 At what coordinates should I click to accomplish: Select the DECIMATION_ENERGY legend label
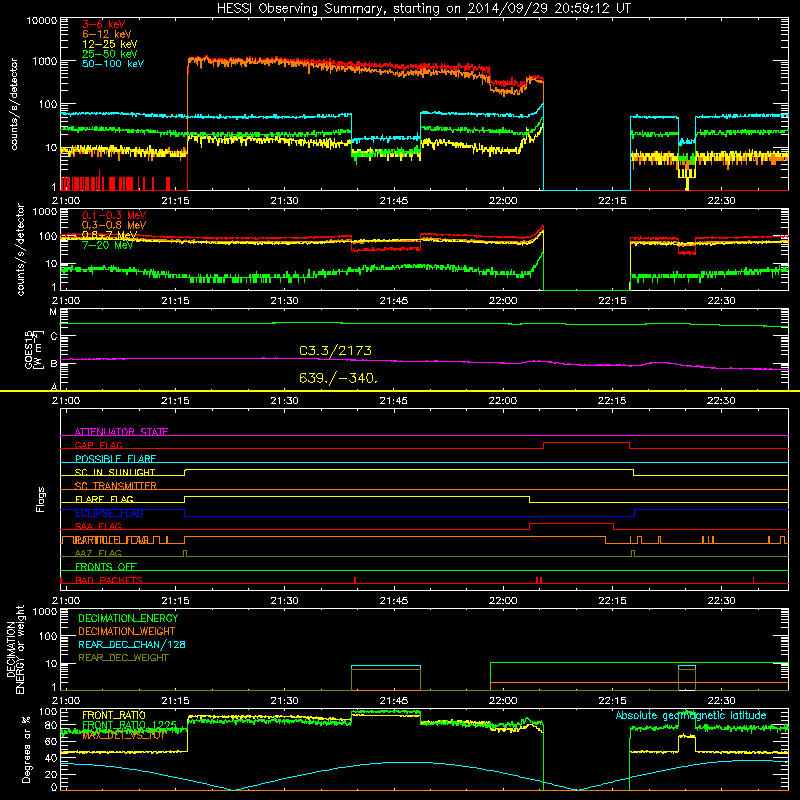pyautogui.click(x=128, y=618)
